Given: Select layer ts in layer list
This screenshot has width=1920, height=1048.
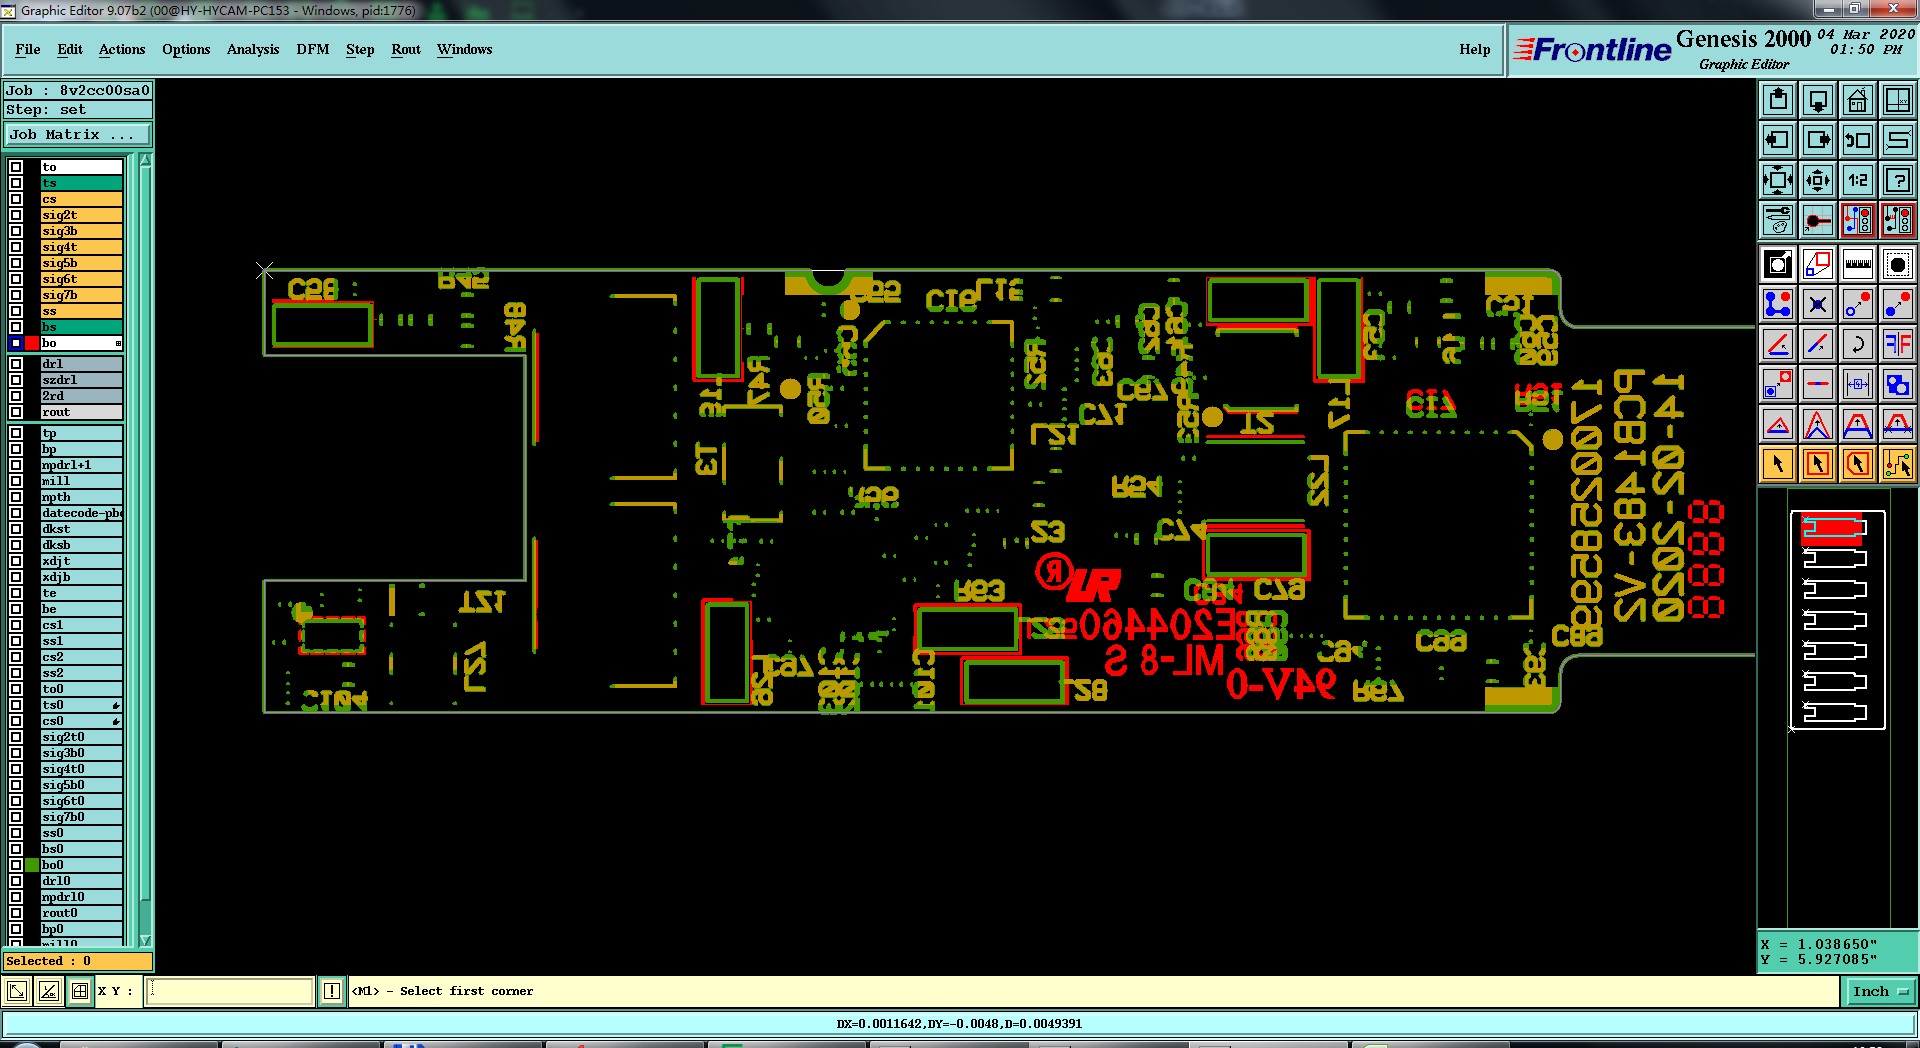Looking at the screenshot, I should click(x=82, y=183).
